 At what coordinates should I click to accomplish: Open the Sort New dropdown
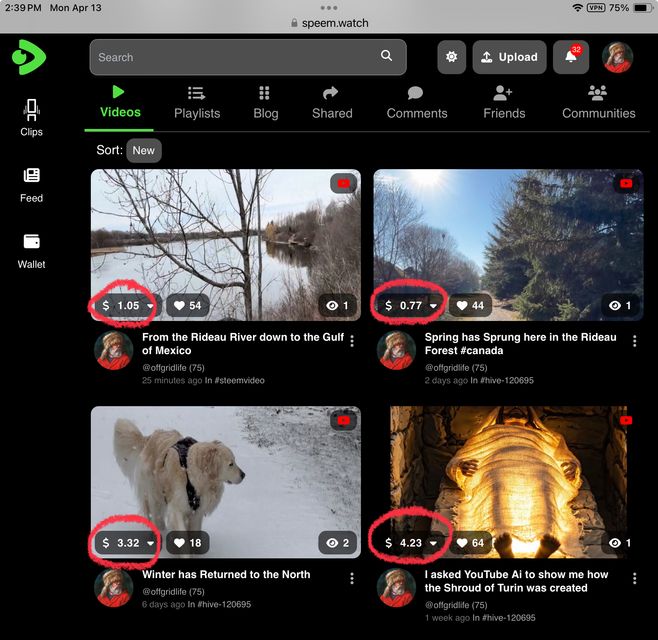[144, 150]
